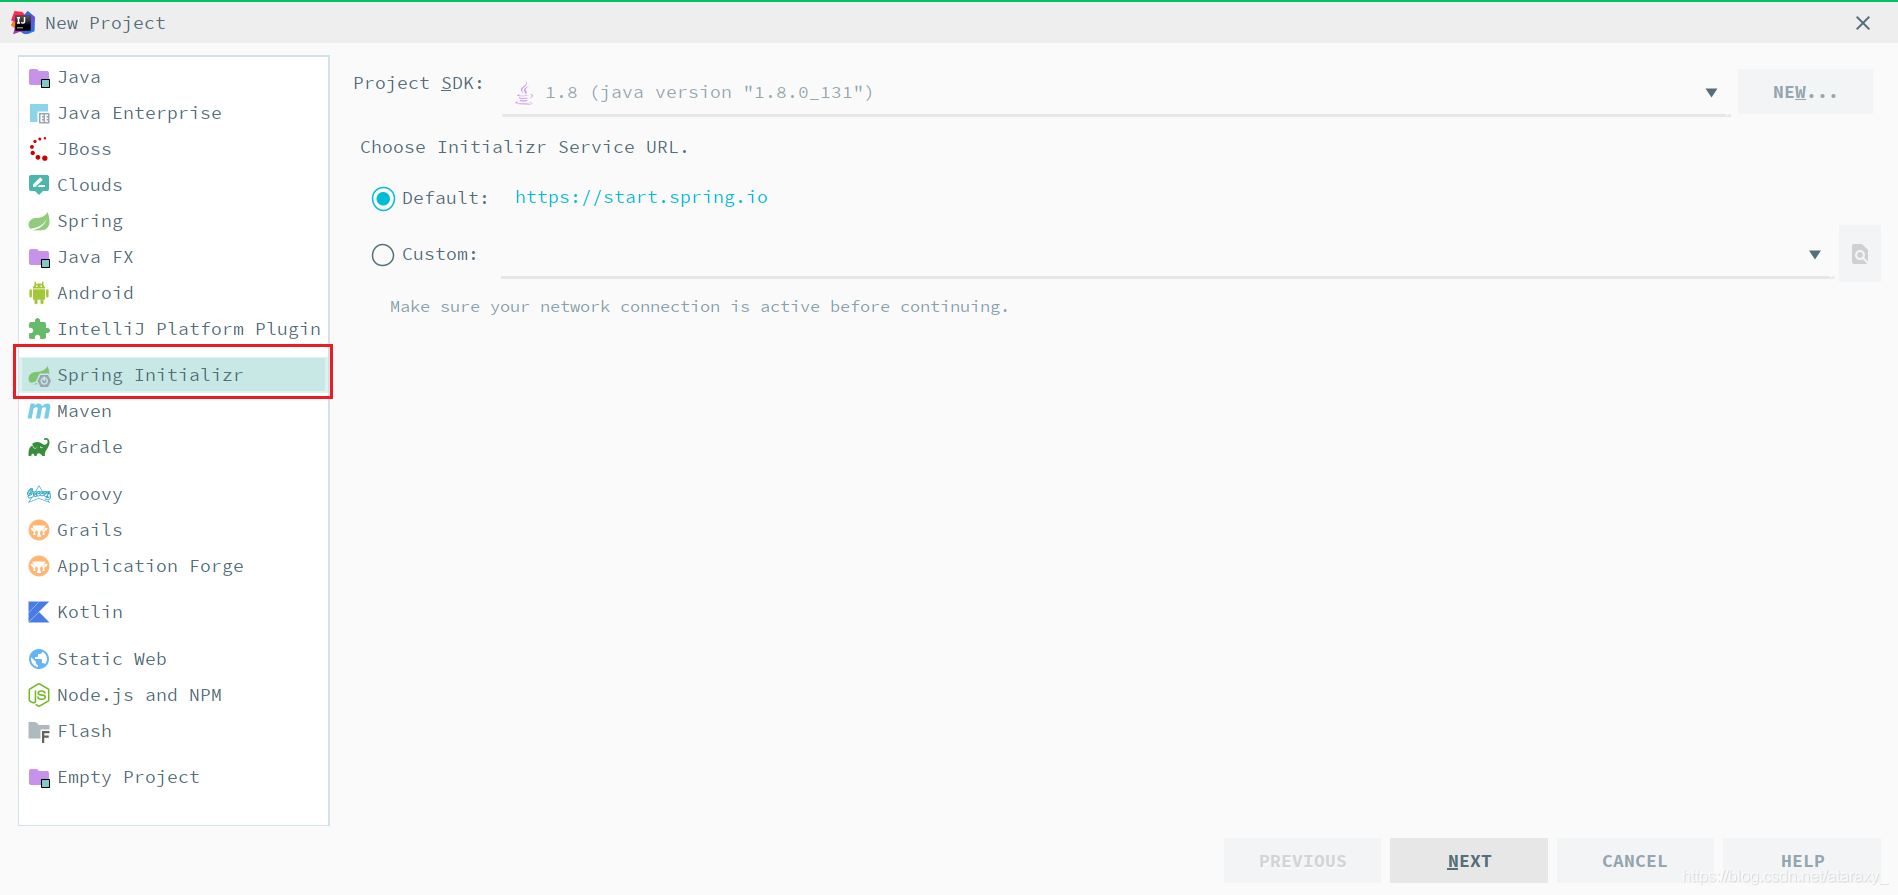Open the Project SDK dropdown arrow
The width and height of the screenshot is (1898, 895).
(1711, 93)
